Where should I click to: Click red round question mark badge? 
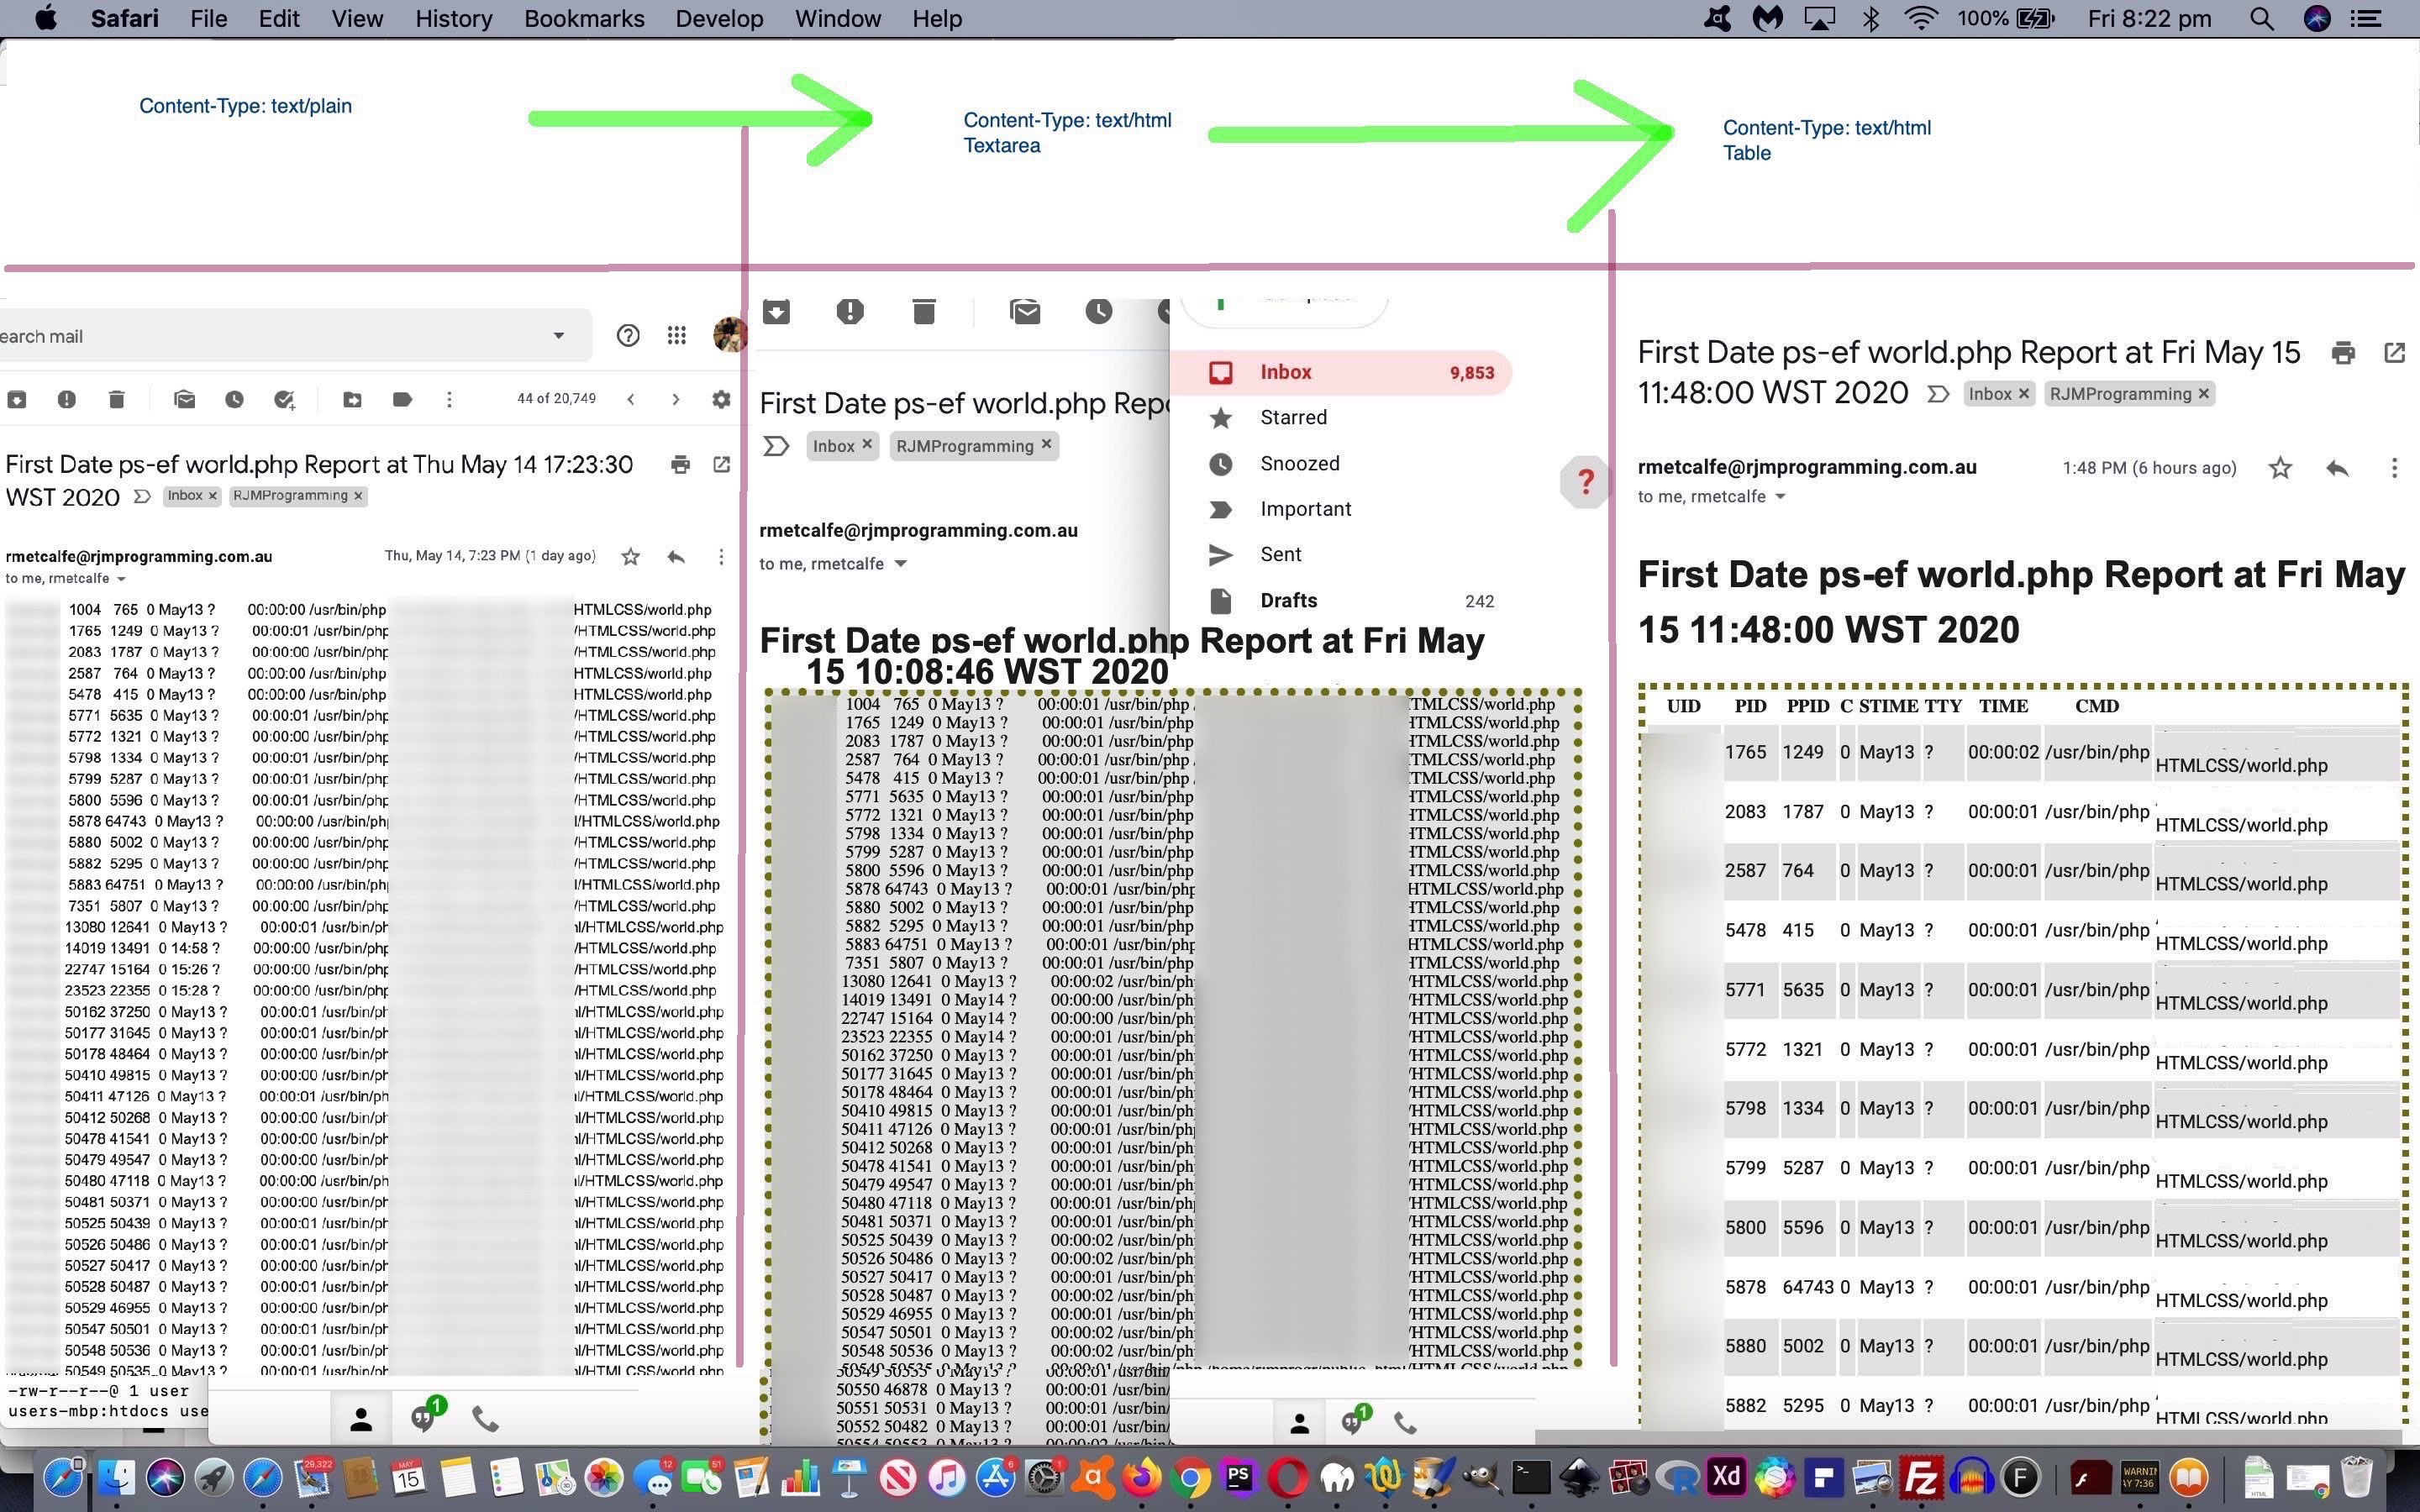1585,482
